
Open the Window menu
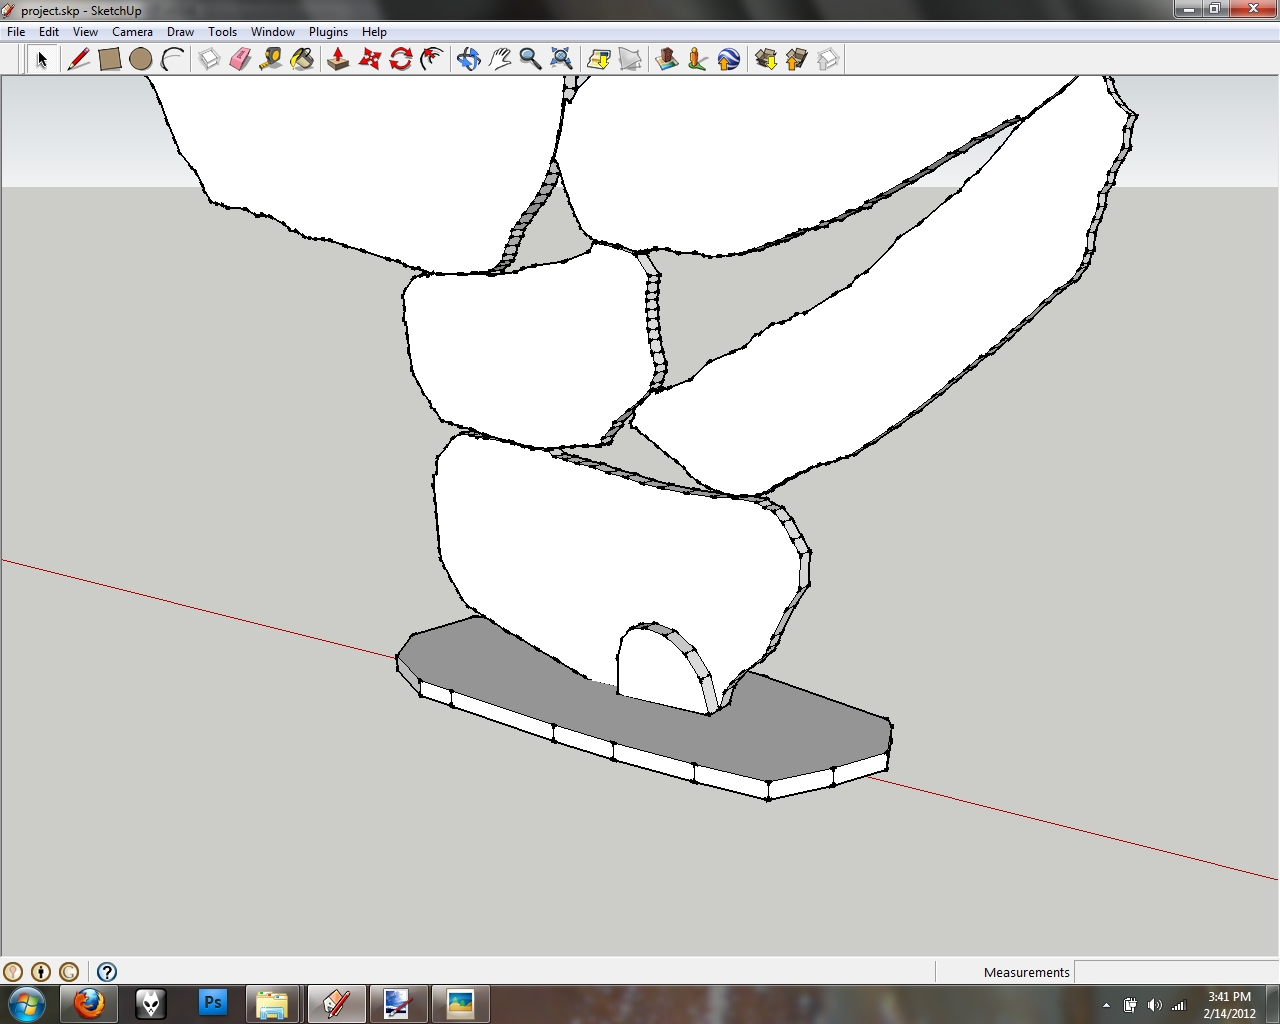pos(272,32)
